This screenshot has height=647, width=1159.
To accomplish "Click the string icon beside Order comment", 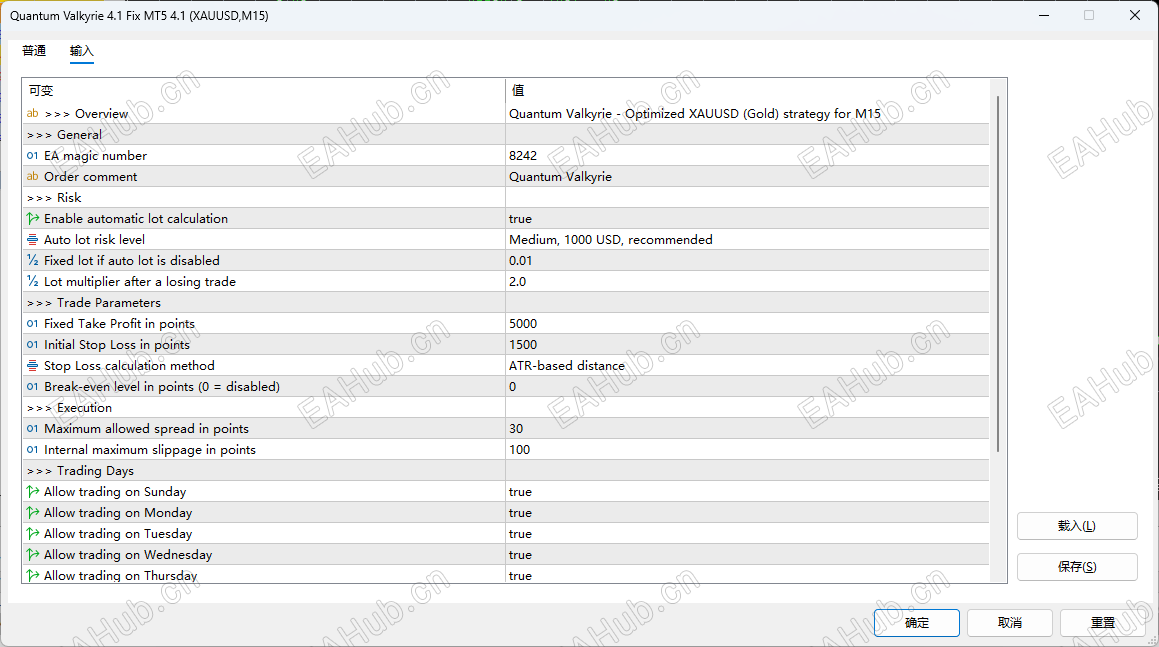I will pos(33,176).
